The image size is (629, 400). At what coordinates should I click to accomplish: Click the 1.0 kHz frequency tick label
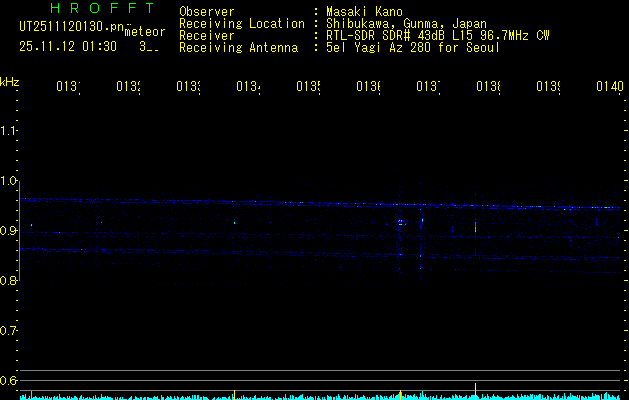(x=9, y=181)
